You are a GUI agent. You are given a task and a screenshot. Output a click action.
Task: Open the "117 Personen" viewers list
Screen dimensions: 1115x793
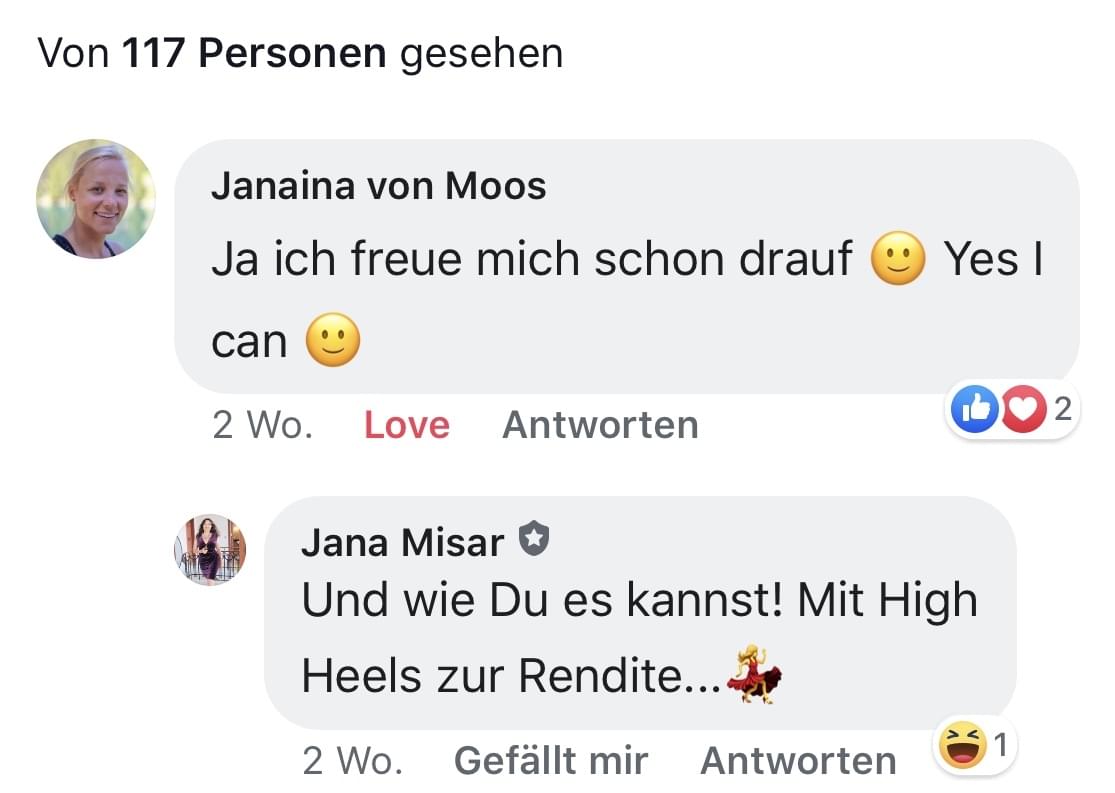(x=254, y=53)
